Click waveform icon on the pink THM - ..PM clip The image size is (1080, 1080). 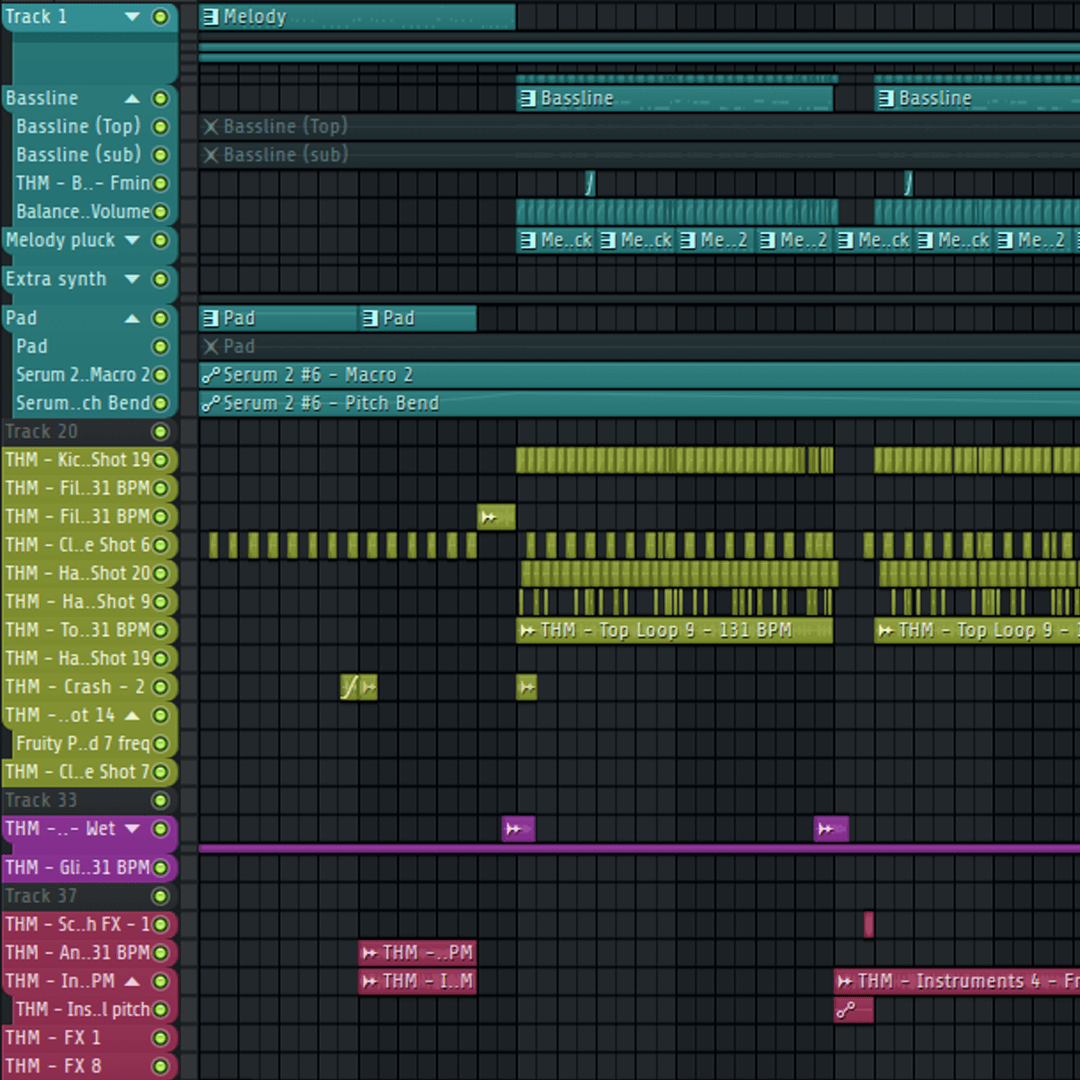[x=369, y=952]
